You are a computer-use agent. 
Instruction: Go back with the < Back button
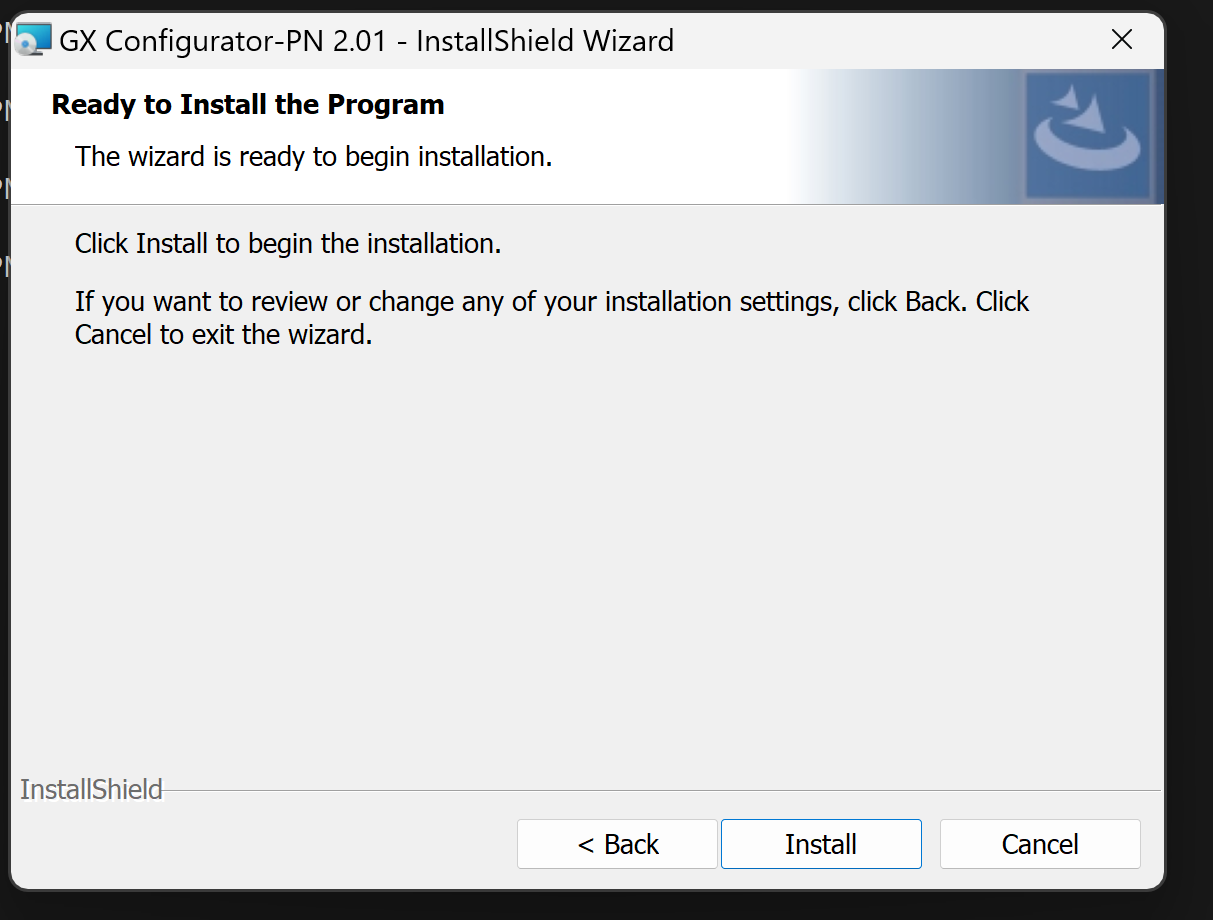pyautogui.click(x=617, y=844)
